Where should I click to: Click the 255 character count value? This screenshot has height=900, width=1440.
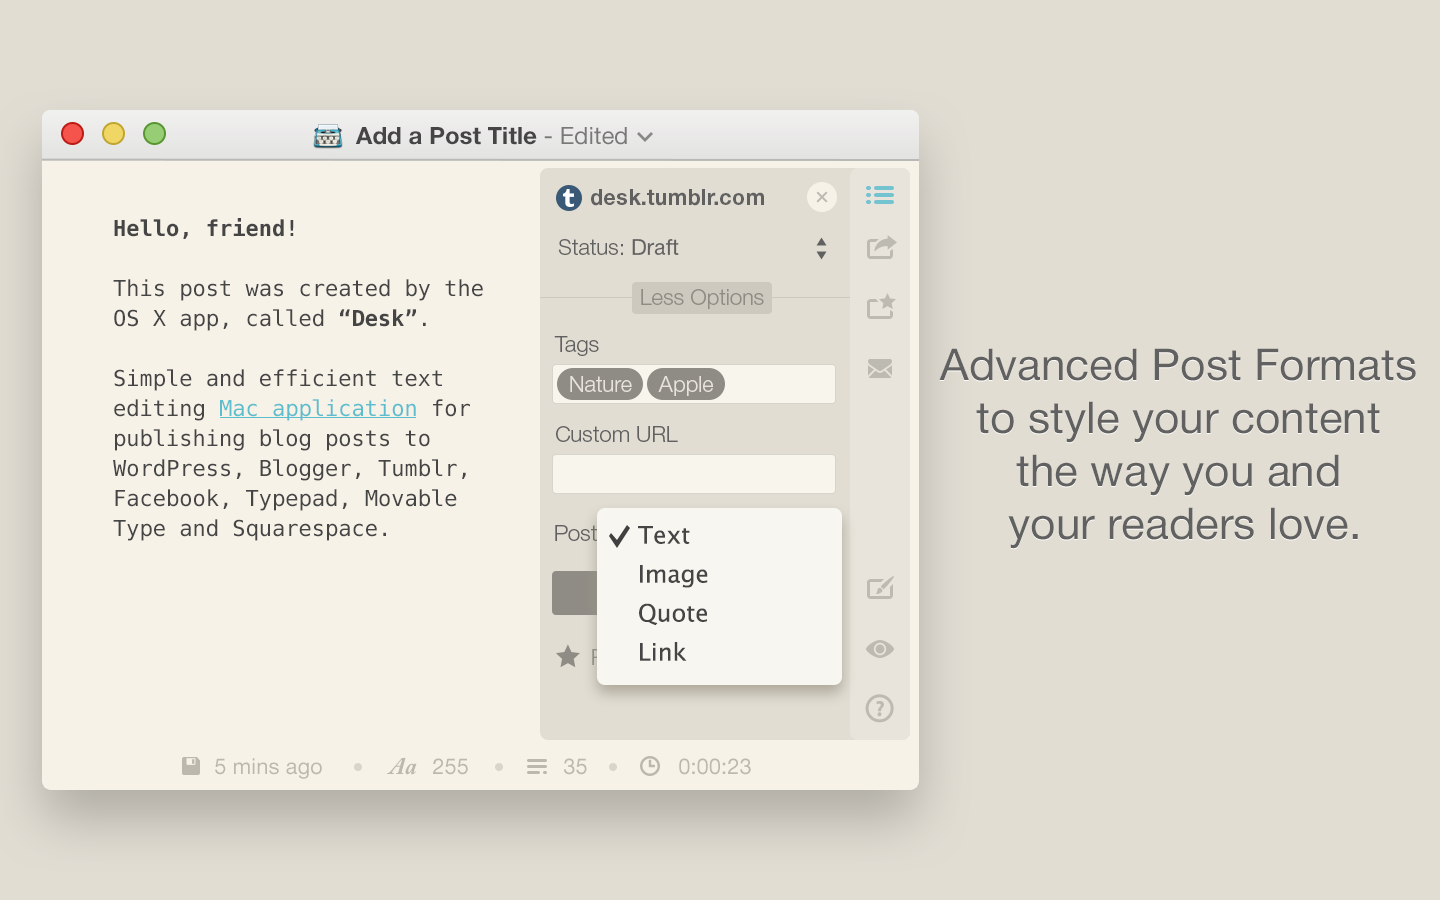tap(450, 767)
